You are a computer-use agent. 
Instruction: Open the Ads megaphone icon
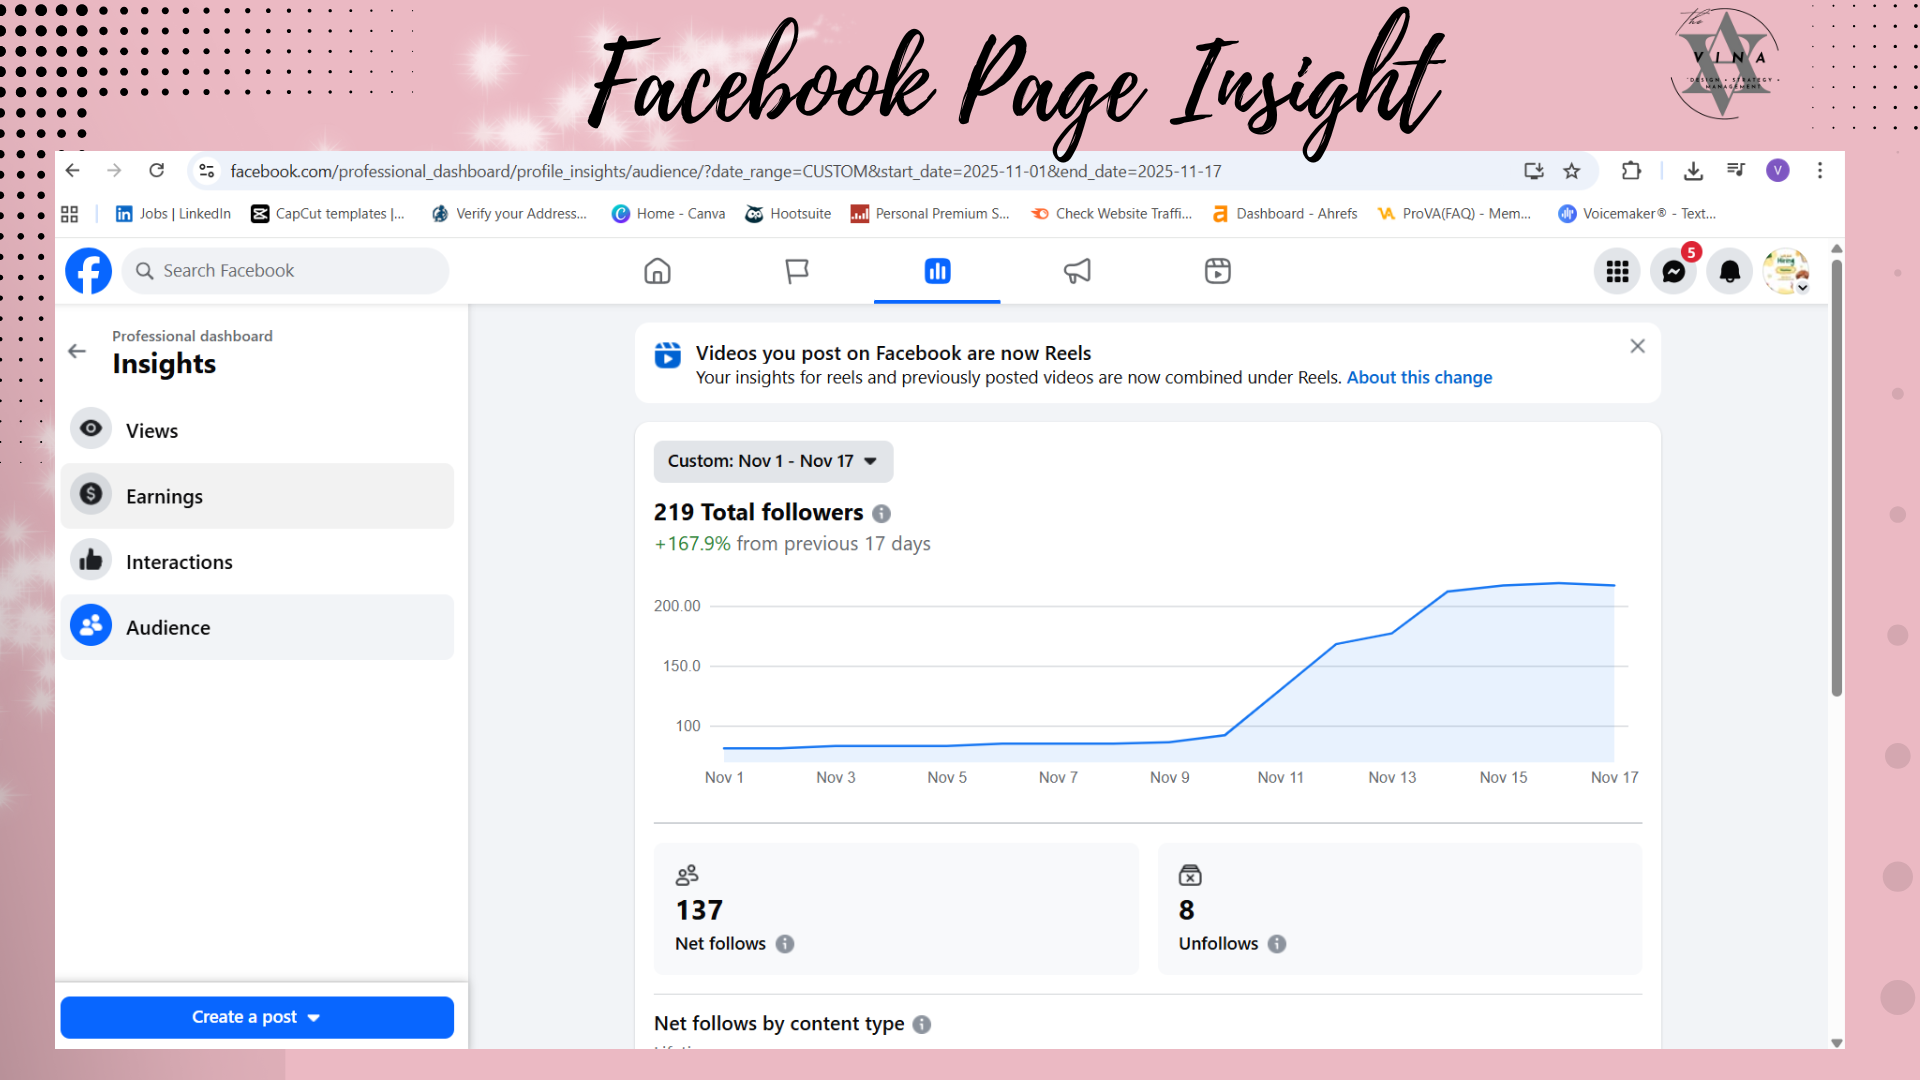coord(1077,271)
